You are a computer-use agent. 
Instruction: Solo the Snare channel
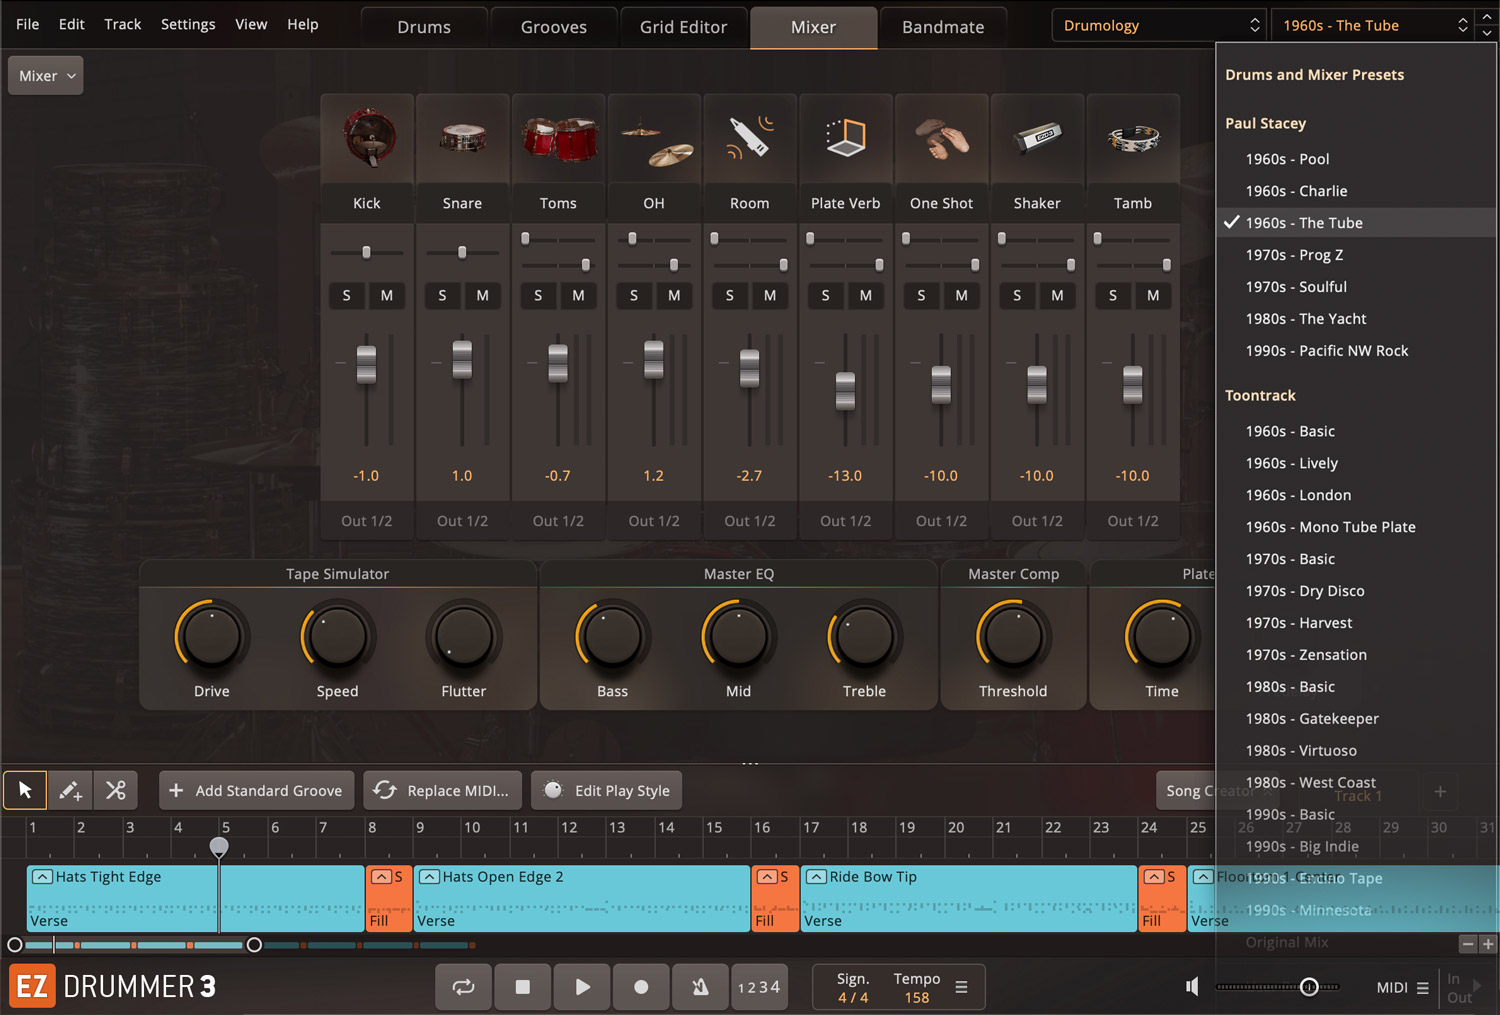pyautogui.click(x=442, y=295)
